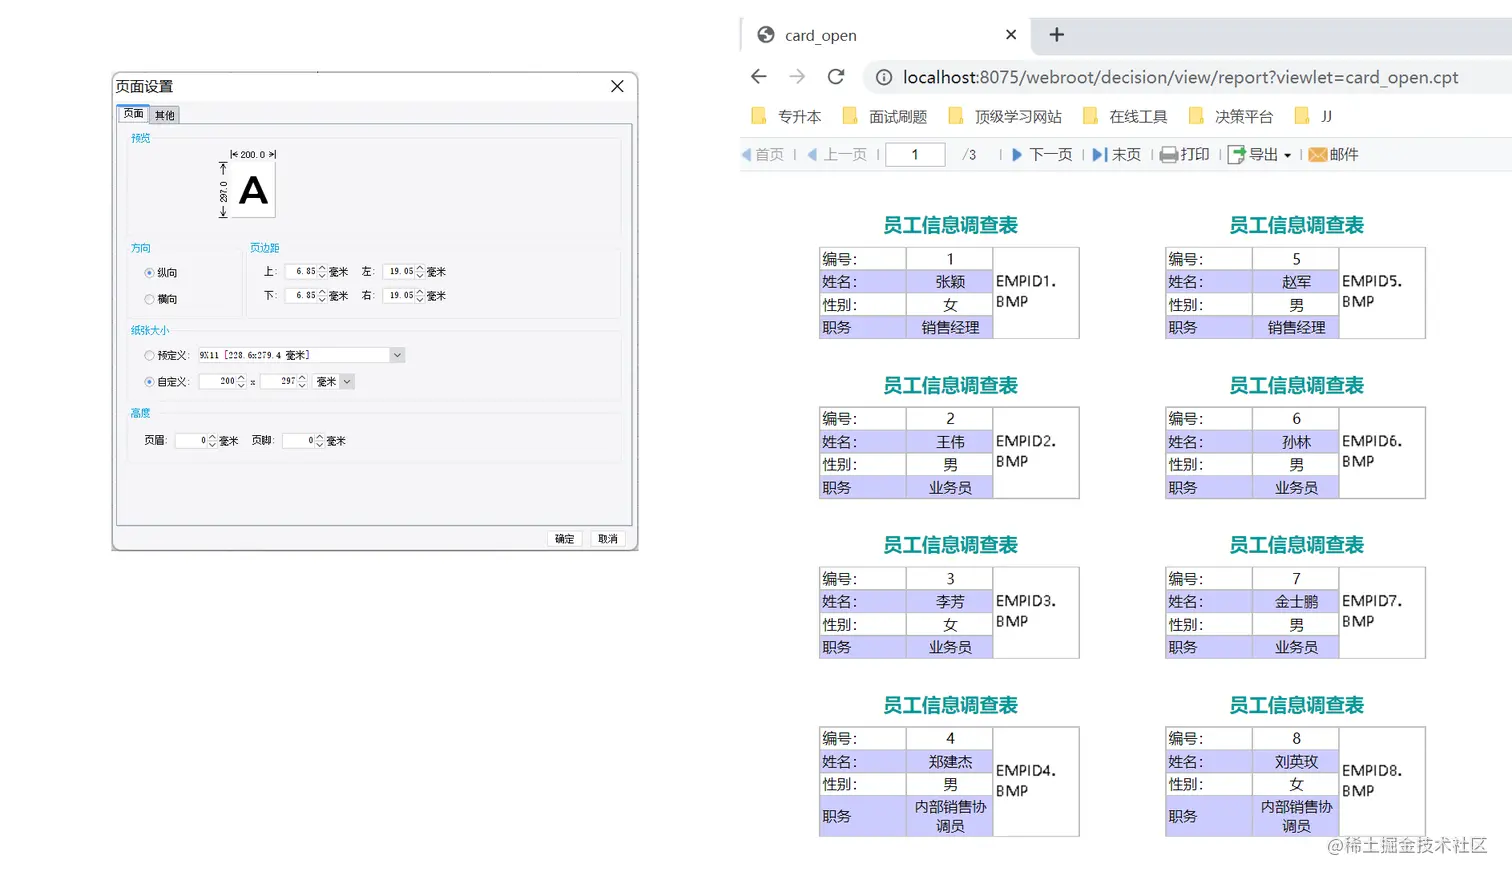This screenshot has width=1512, height=880.
Task: Click the name cell 赵军
Action: point(1296,282)
